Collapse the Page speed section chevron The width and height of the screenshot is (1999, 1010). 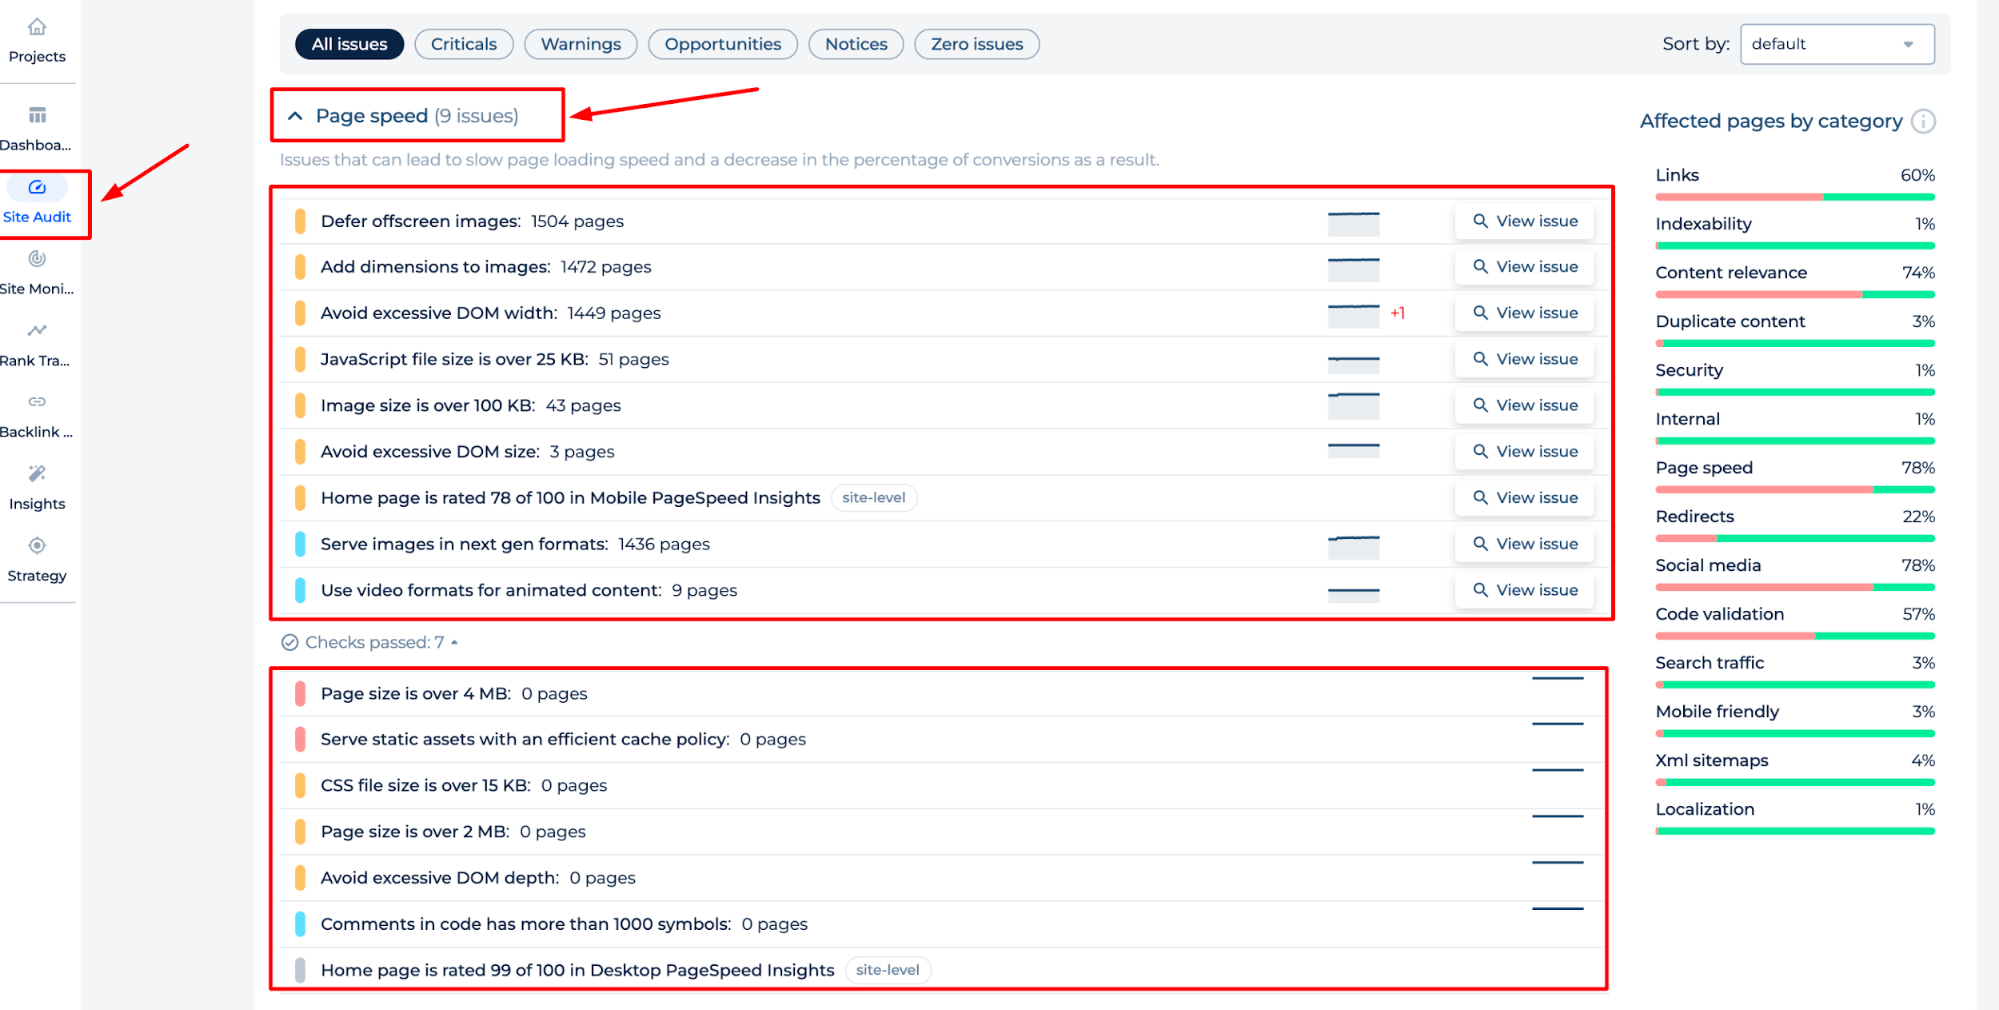tap(295, 116)
